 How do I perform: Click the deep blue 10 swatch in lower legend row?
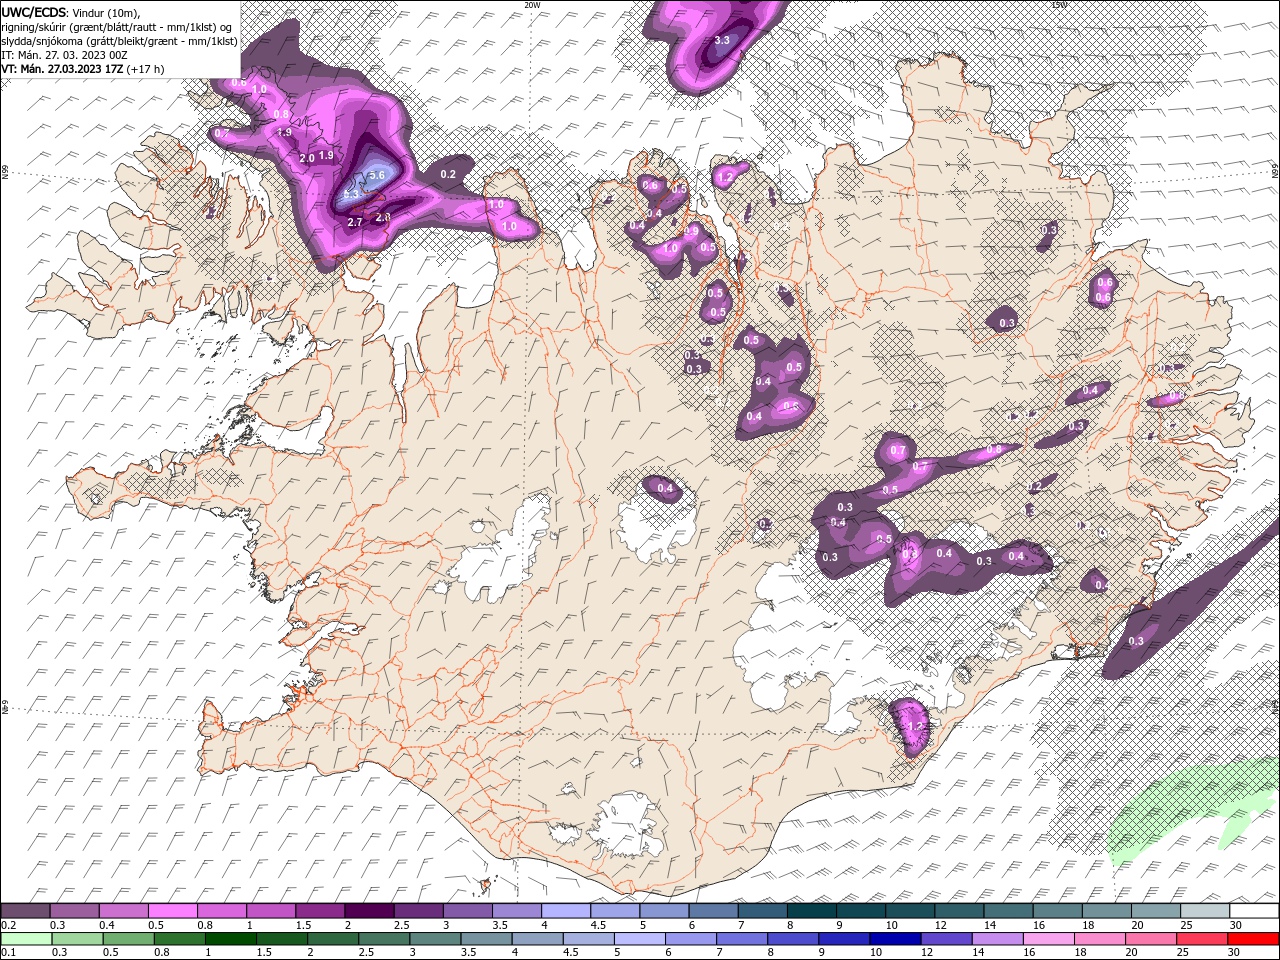tap(894, 938)
